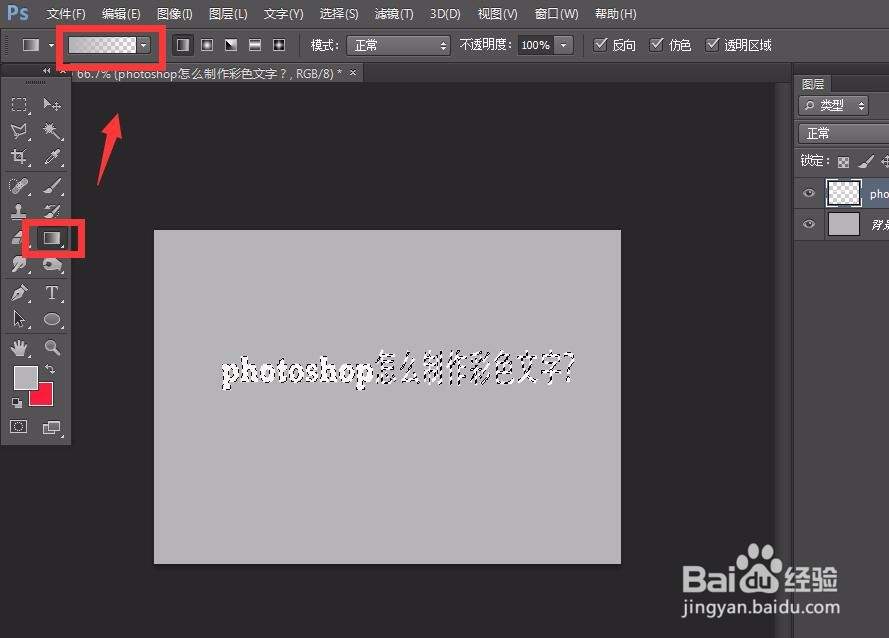This screenshot has height=638, width=889.
Task: Open the 帮助(H) menu
Action: tap(616, 14)
